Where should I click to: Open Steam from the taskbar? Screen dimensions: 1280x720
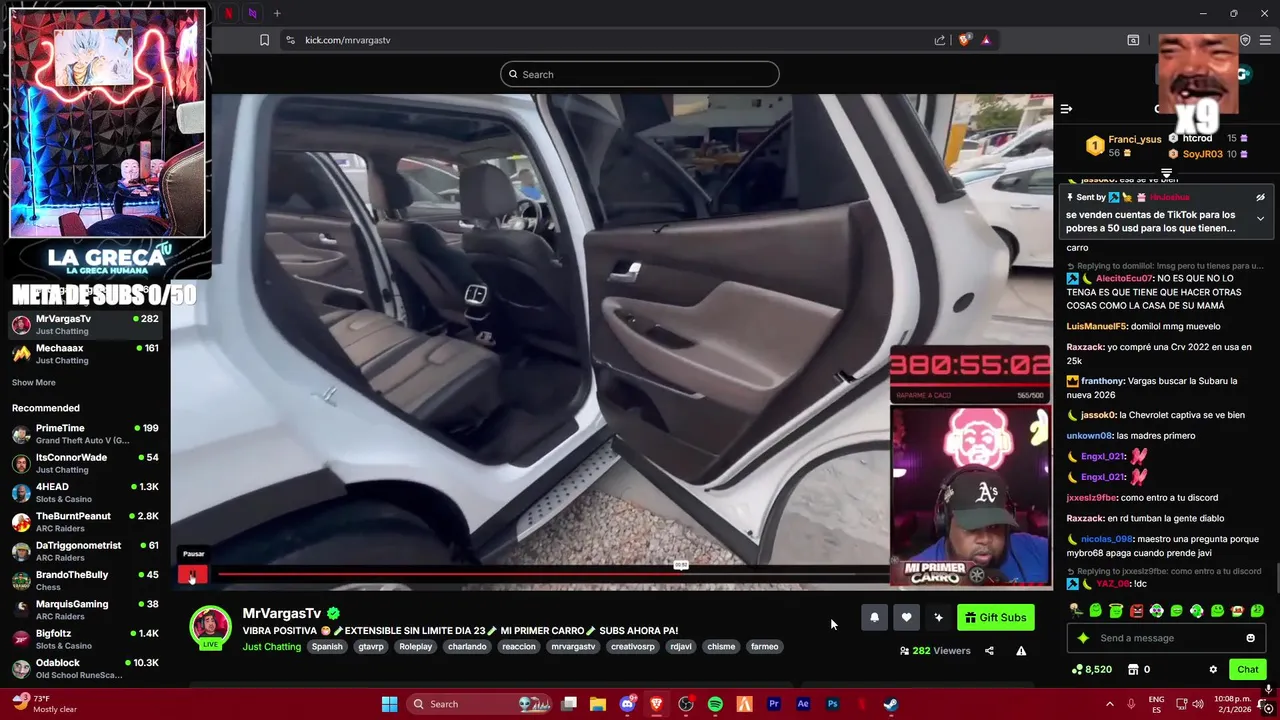click(x=890, y=704)
